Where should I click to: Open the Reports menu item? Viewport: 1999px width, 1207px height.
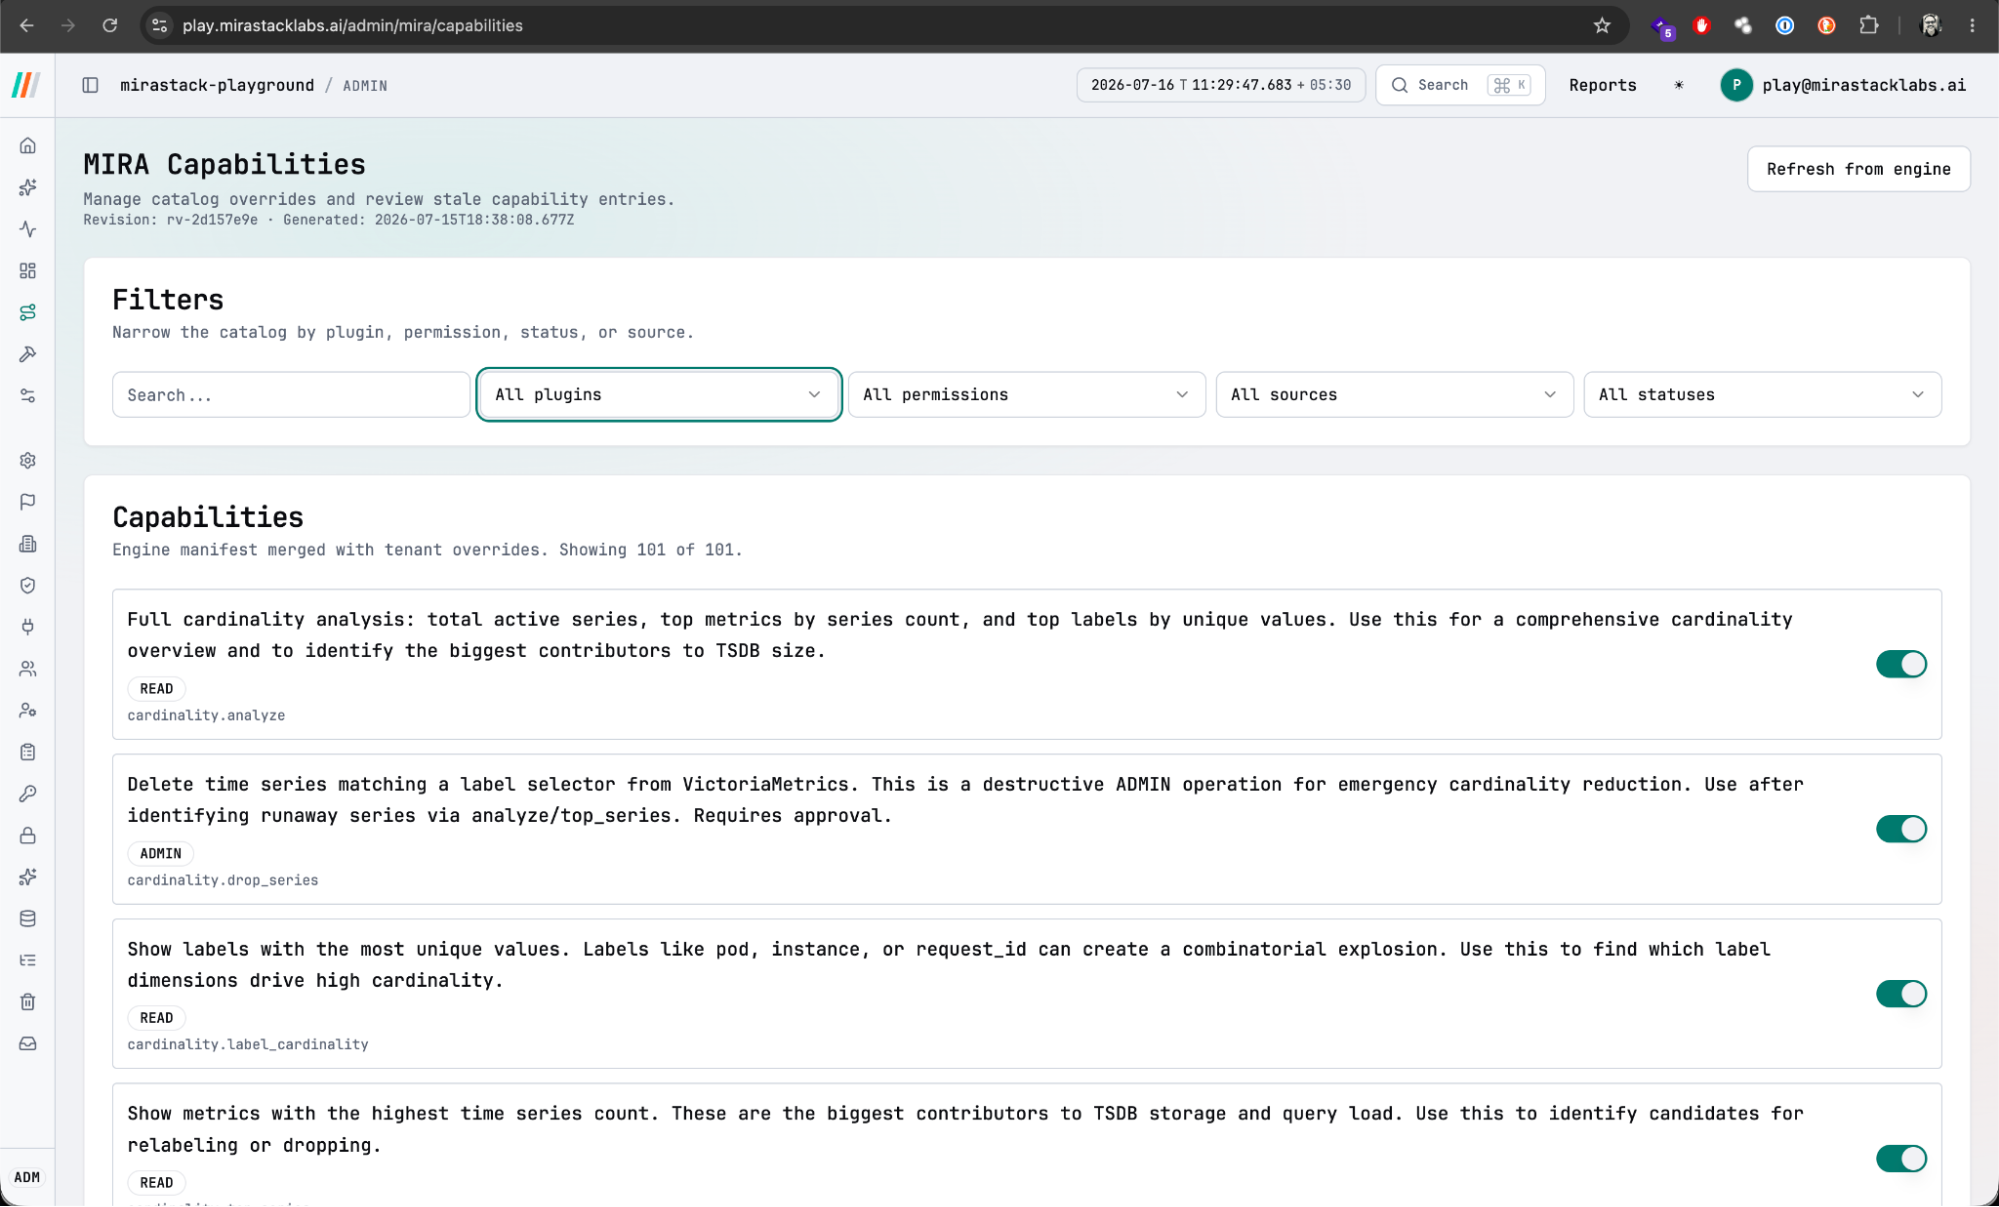click(x=1602, y=85)
